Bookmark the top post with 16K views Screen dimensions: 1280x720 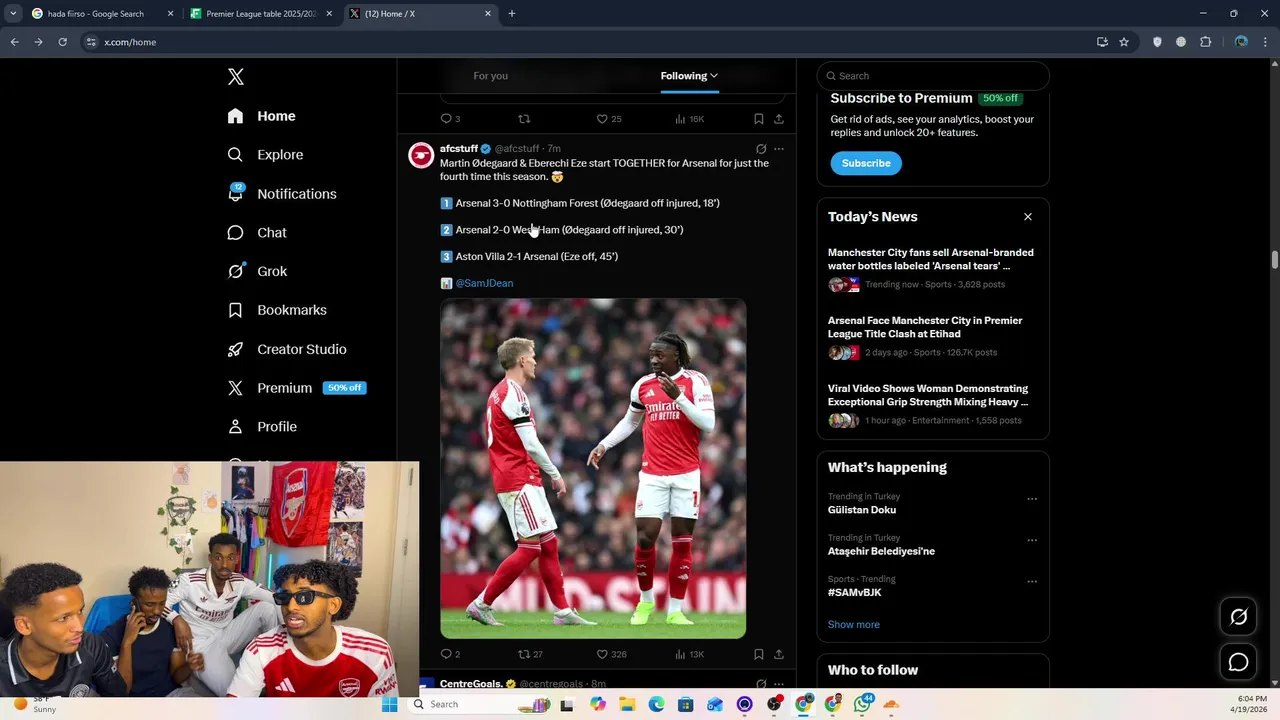coord(759,119)
